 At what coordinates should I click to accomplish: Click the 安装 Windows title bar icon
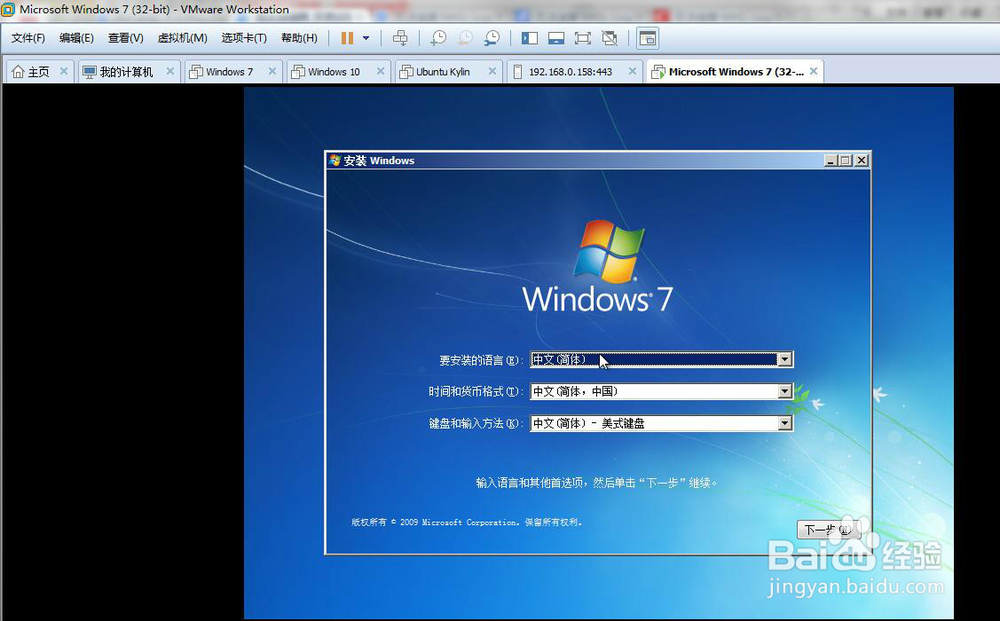tap(335, 161)
